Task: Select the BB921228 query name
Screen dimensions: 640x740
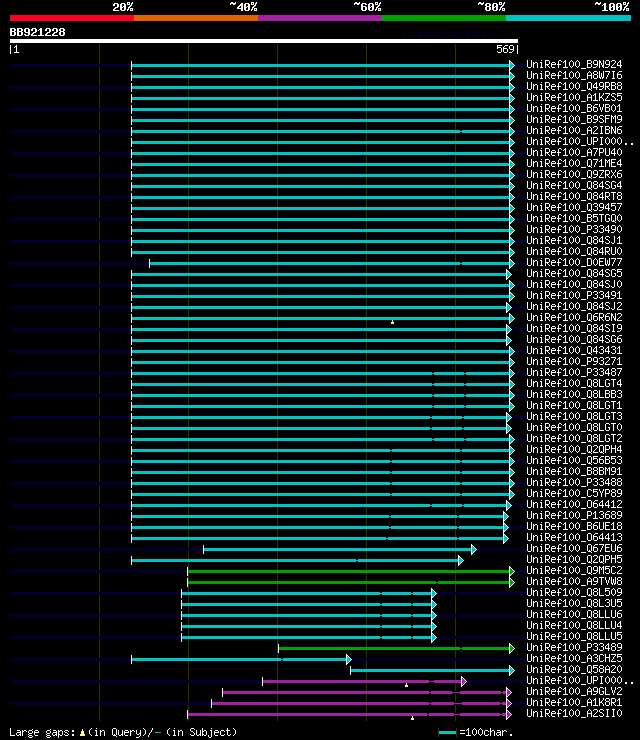Action: click(x=37, y=33)
